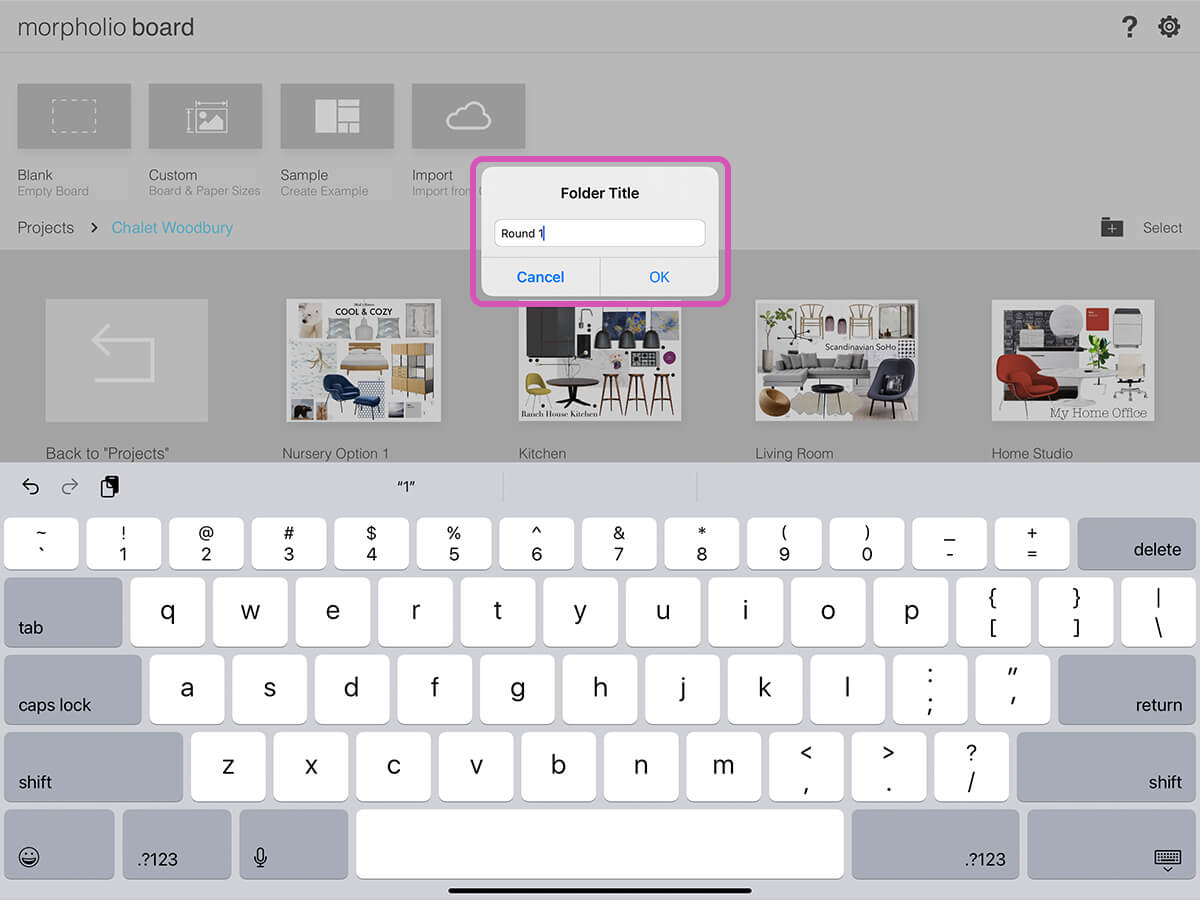Create a Custom size board

tap(205, 116)
